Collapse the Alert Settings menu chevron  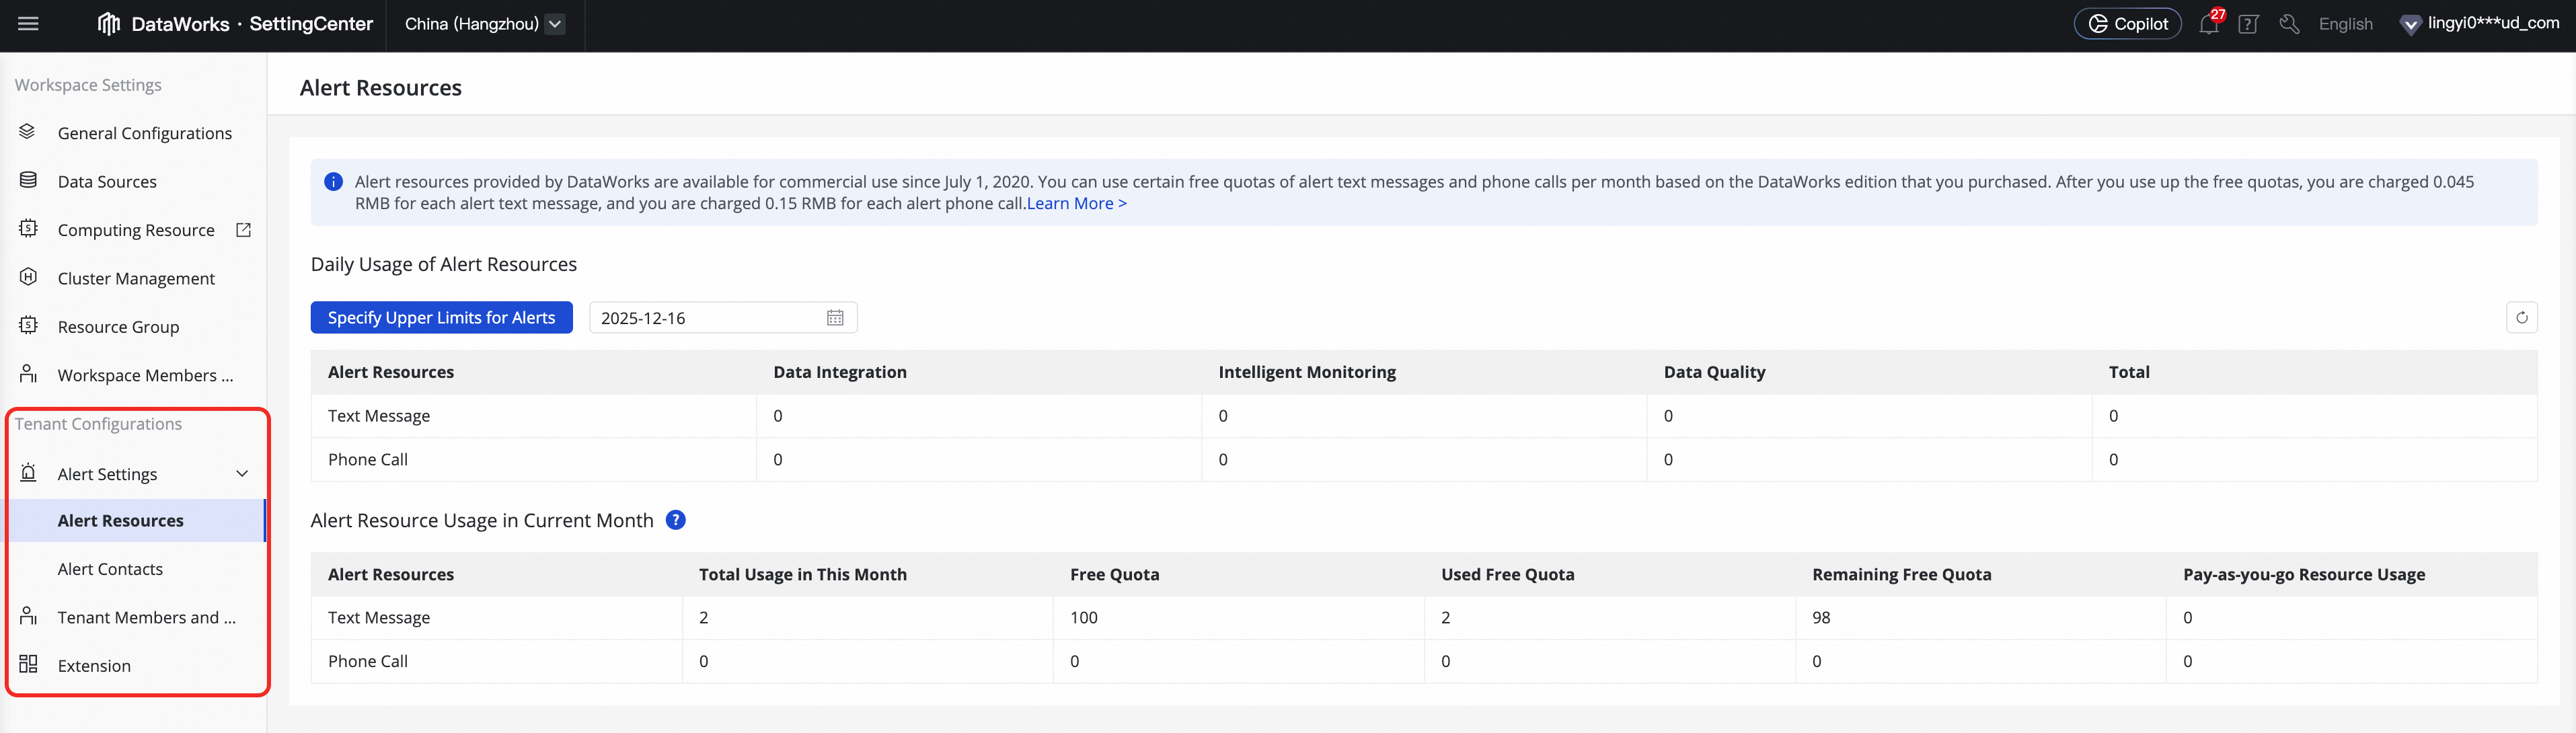242,474
